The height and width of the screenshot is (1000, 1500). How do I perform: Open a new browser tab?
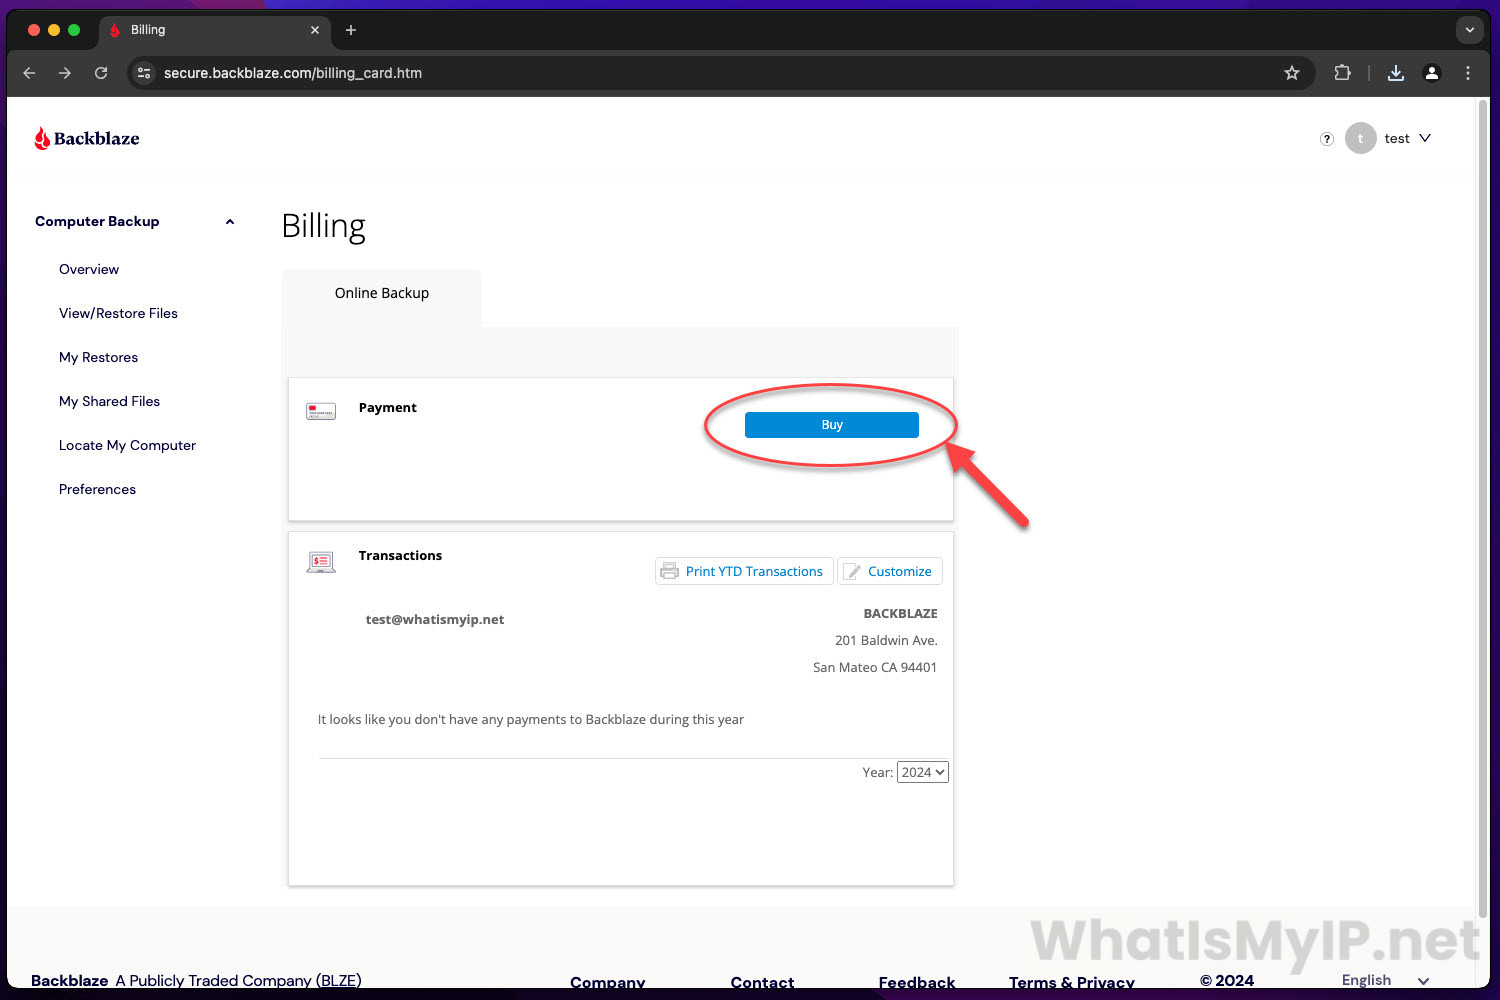click(x=351, y=30)
